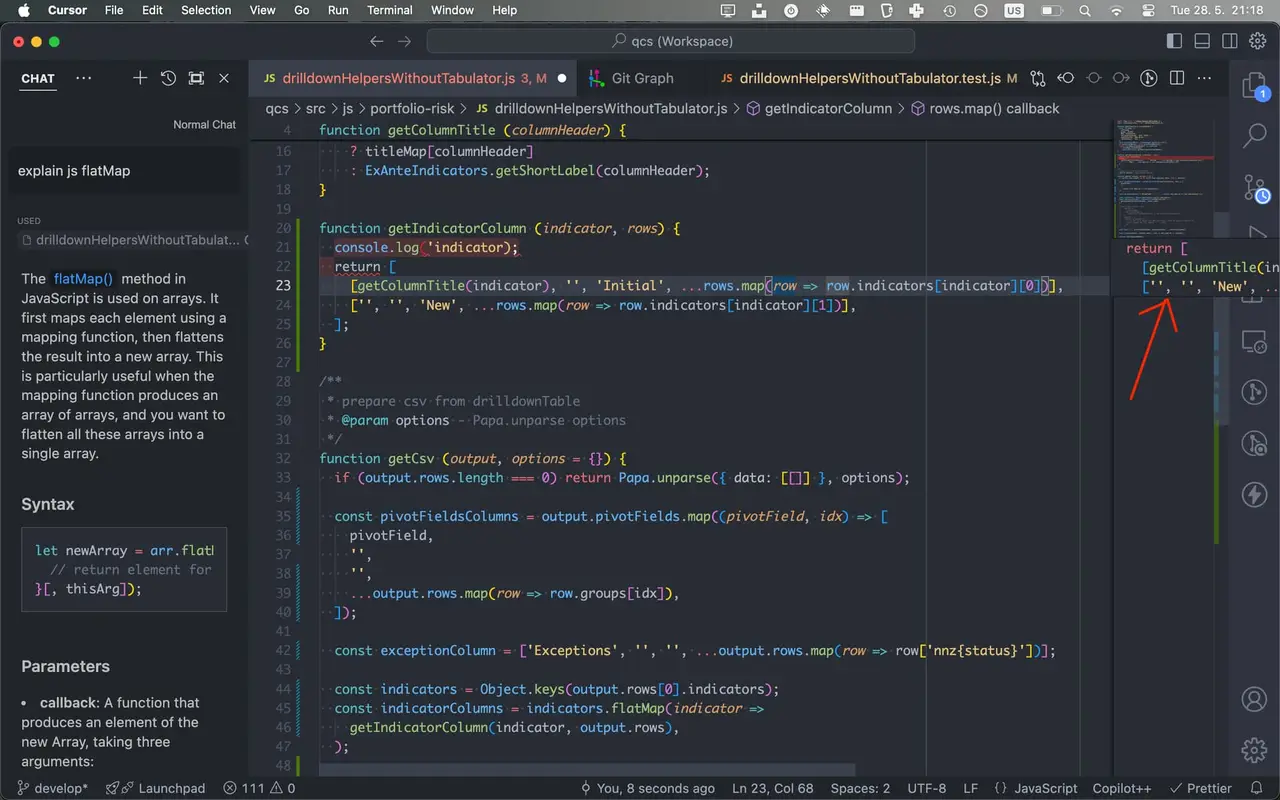This screenshot has width=1280, height=800.
Task: Open Go menu in menu bar
Action: [x=302, y=10]
